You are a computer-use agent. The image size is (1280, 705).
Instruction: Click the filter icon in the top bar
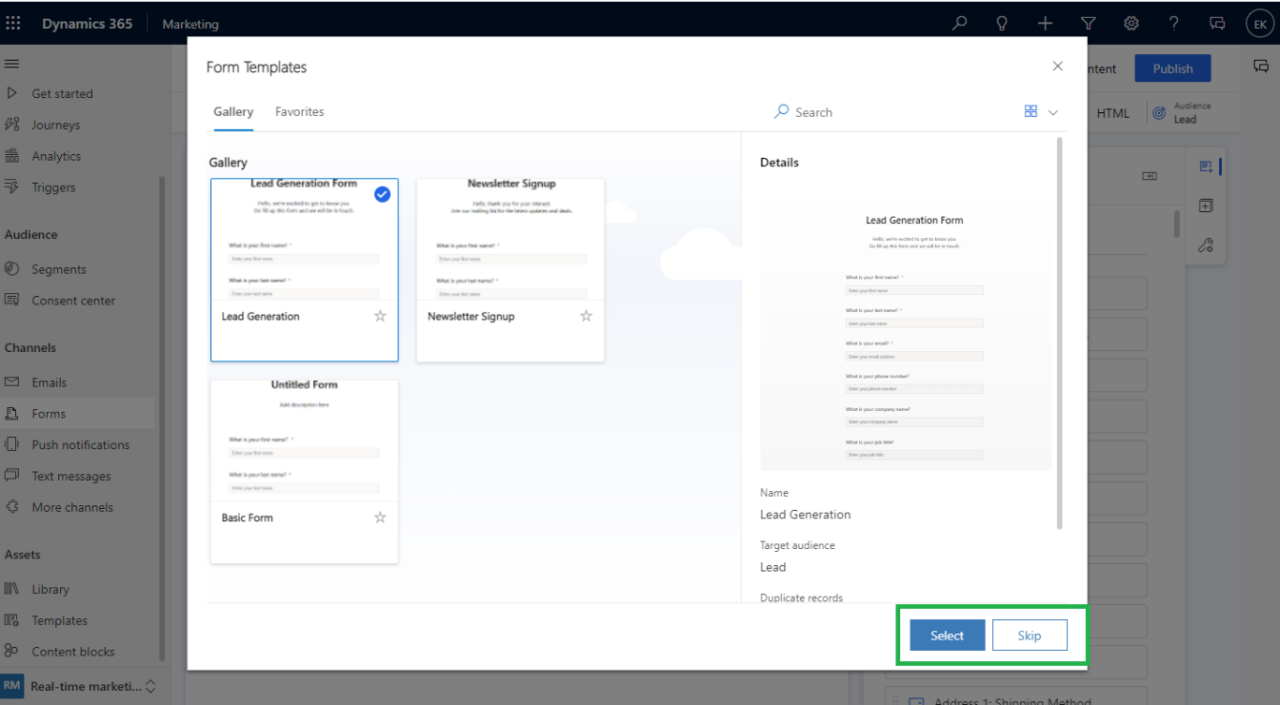click(1087, 23)
